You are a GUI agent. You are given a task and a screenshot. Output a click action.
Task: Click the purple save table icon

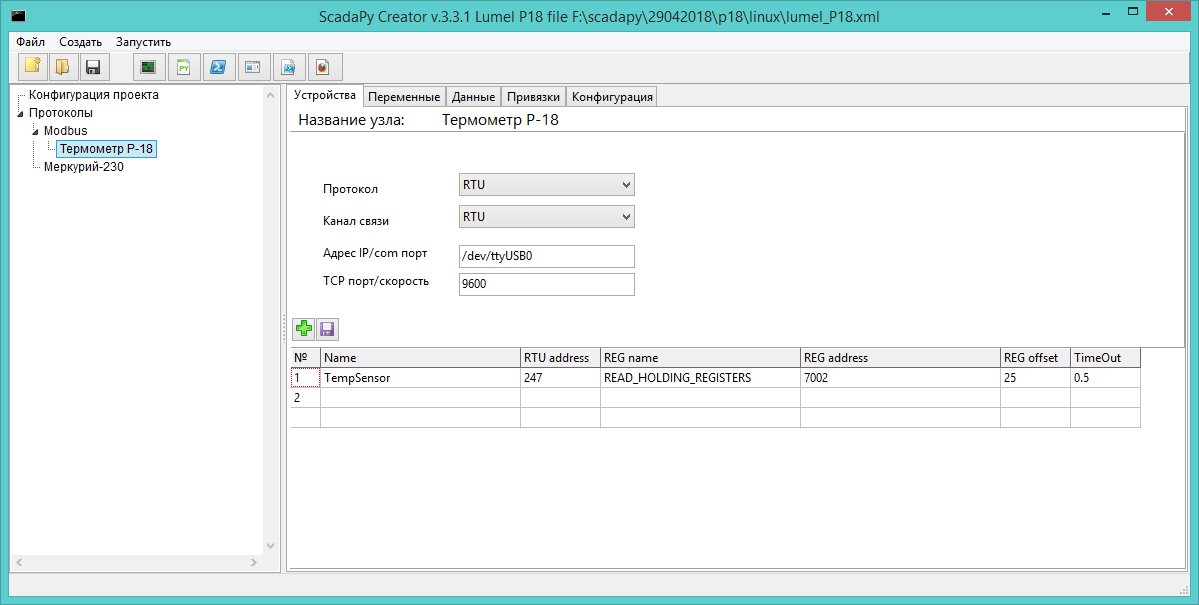[327, 329]
